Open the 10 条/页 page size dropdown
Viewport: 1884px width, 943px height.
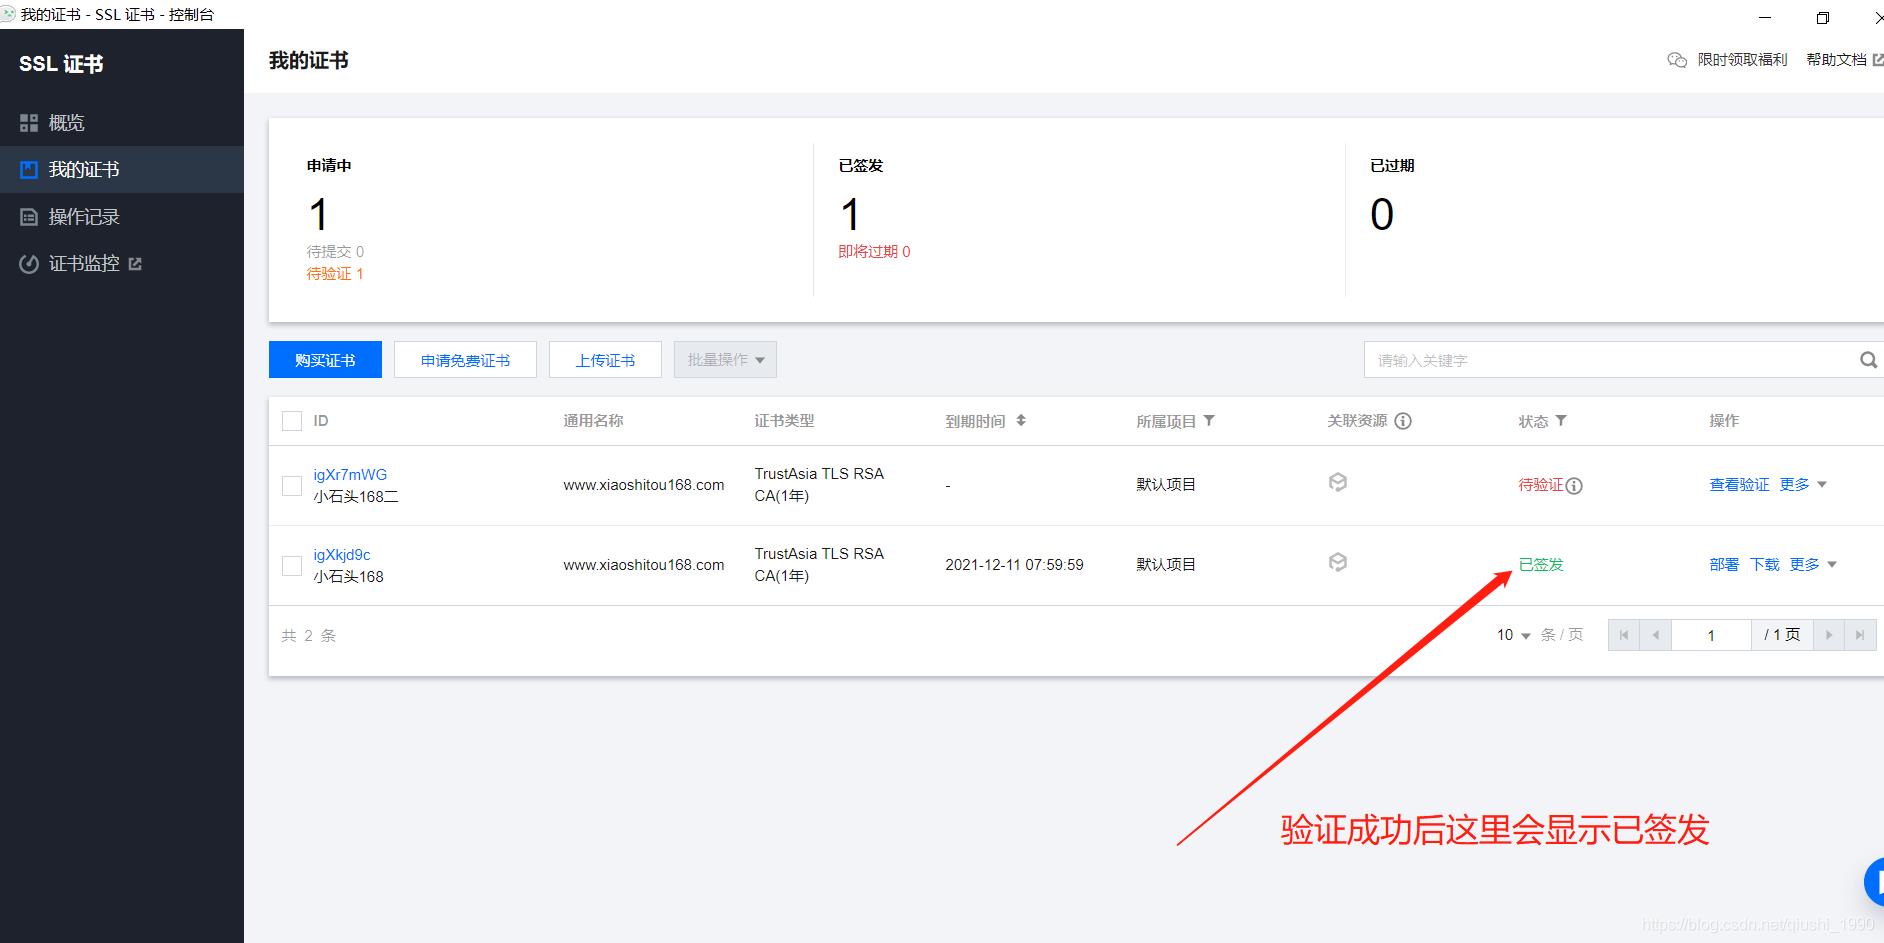click(x=1513, y=635)
